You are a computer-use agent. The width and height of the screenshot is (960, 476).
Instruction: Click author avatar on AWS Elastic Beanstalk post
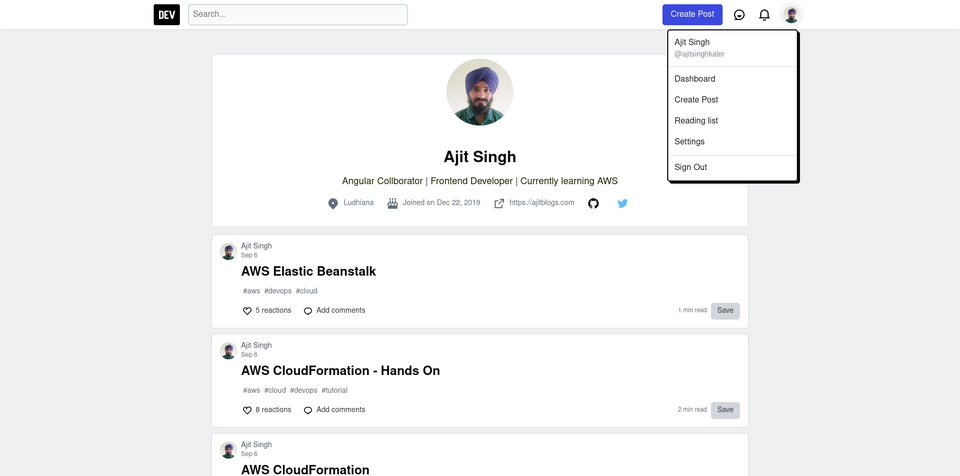point(228,251)
